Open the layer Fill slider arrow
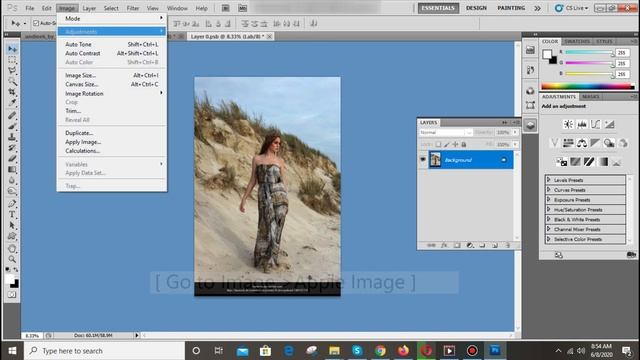This screenshot has width=640, height=360. (515, 144)
